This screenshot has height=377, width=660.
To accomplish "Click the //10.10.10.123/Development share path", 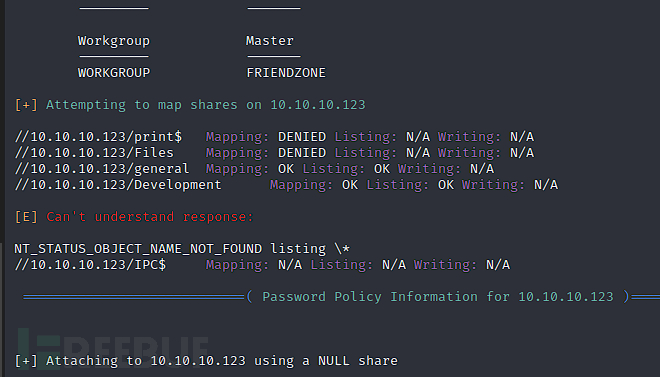I will pyautogui.click(x=118, y=185).
